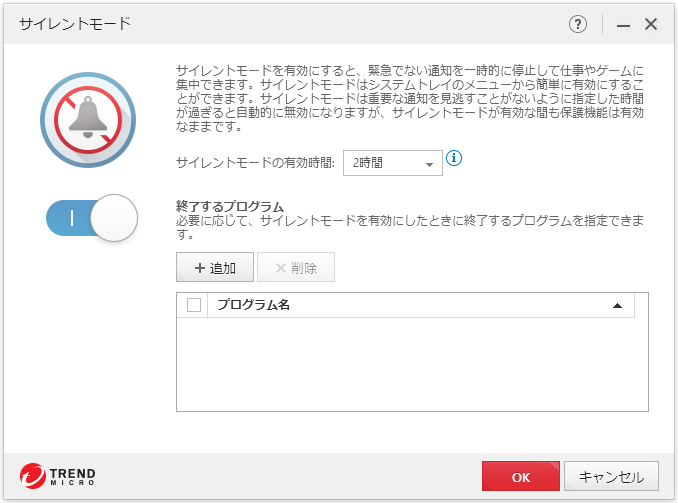Click the 終了するプログラム heading
This screenshot has height=503, width=678.
pos(230,207)
